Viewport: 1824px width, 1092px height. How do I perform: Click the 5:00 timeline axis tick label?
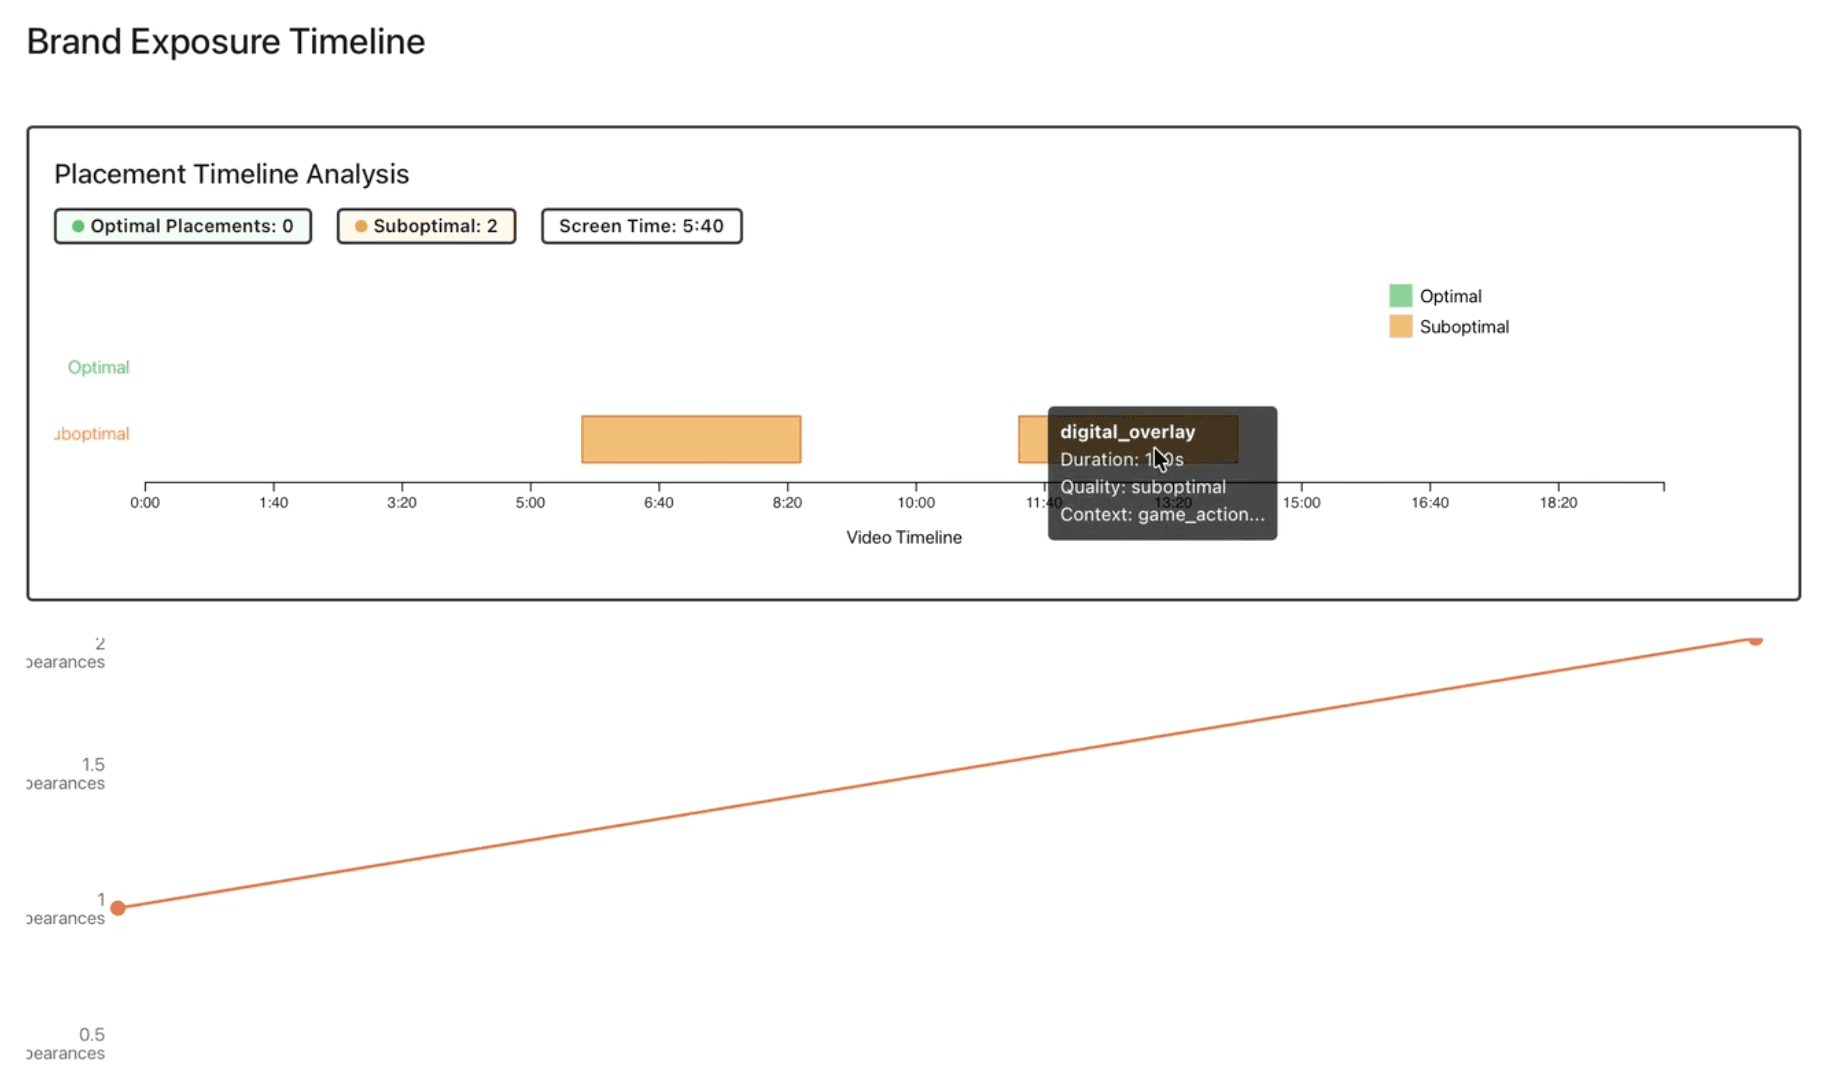tap(530, 503)
